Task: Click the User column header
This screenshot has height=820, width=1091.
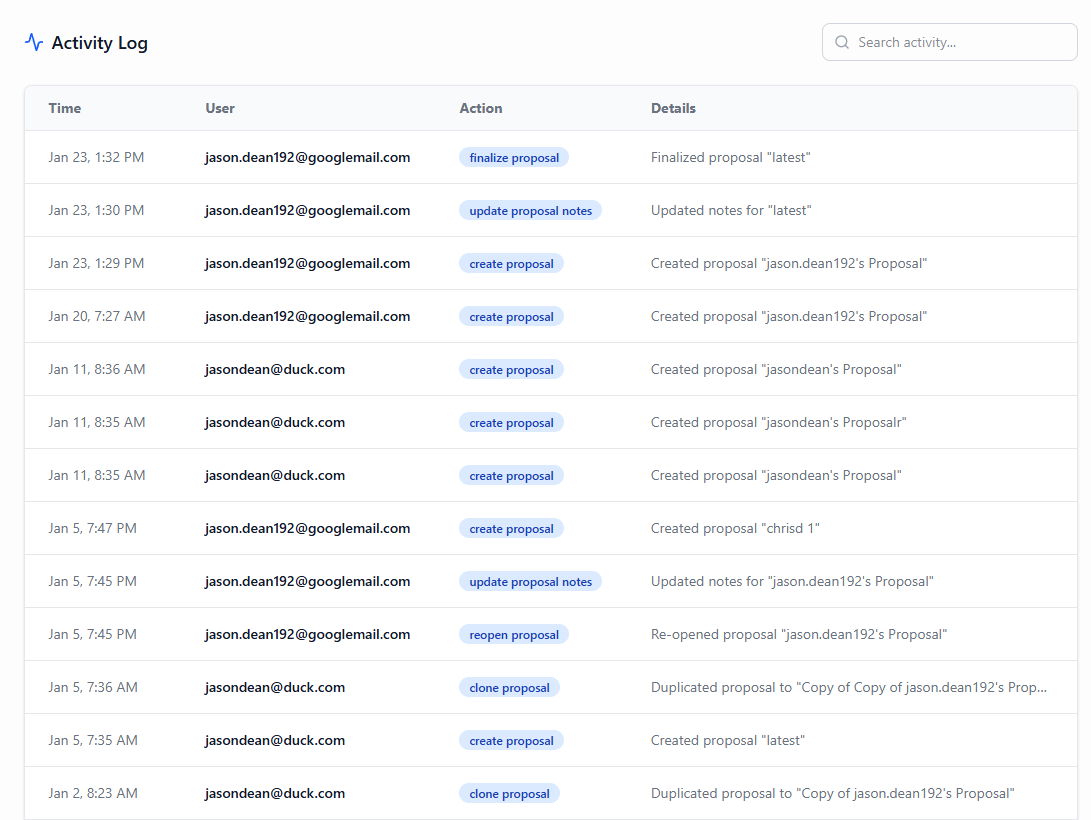Action: click(x=220, y=108)
